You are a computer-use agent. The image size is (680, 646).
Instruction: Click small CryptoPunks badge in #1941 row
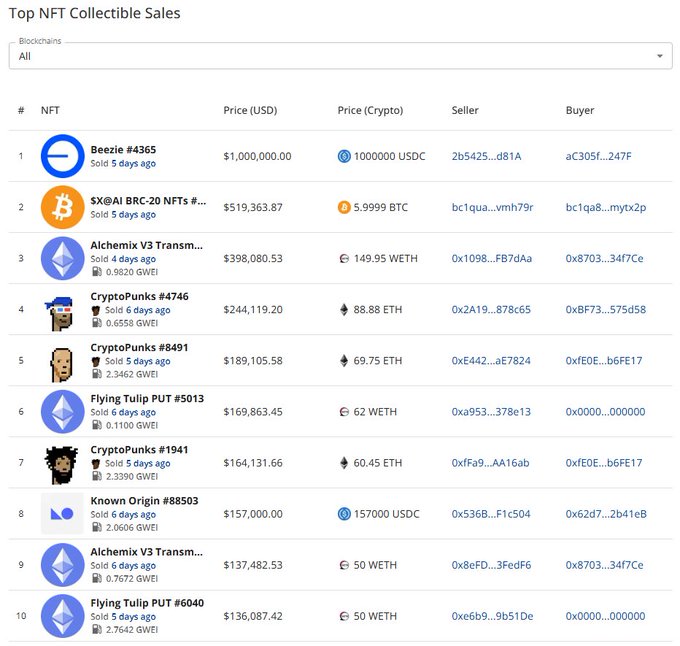(96, 464)
